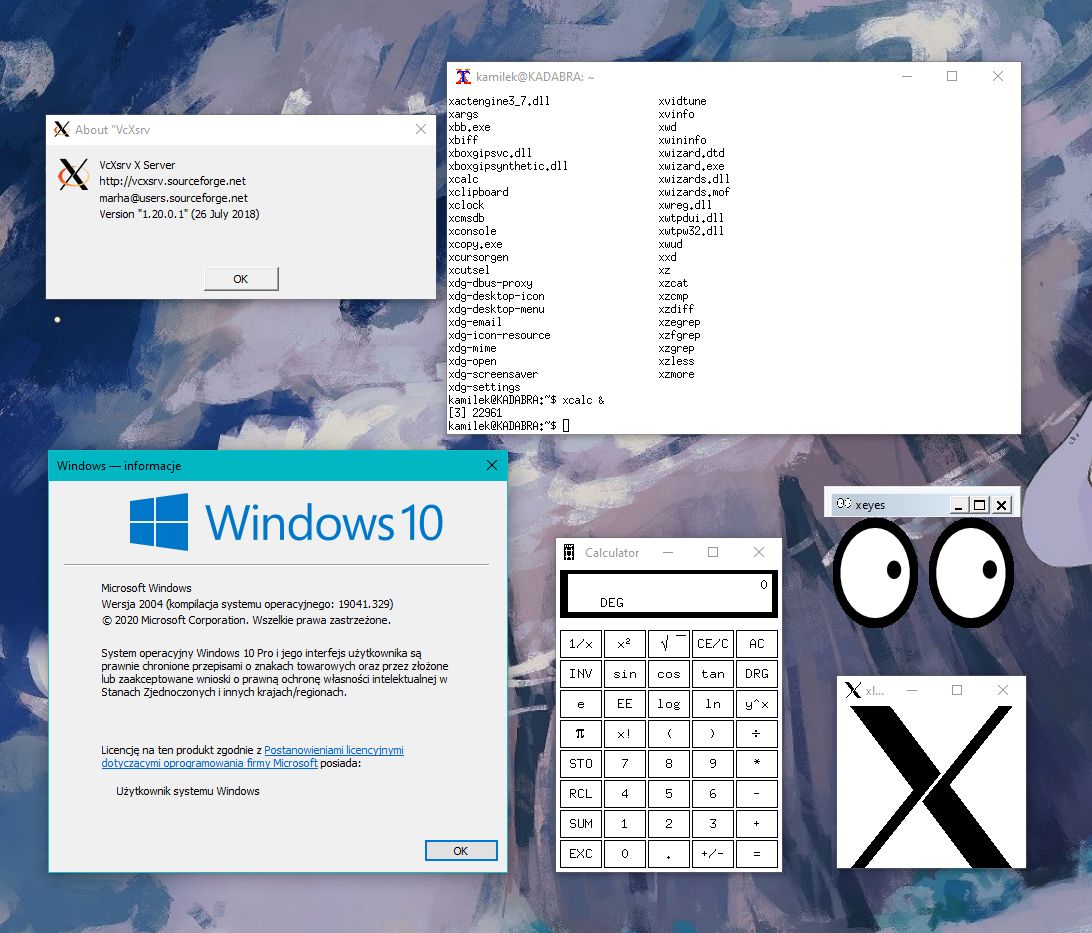Image resolution: width=1092 pixels, height=933 pixels.
Task: Click the RCL recall key
Action: click(x=581, y=794)
